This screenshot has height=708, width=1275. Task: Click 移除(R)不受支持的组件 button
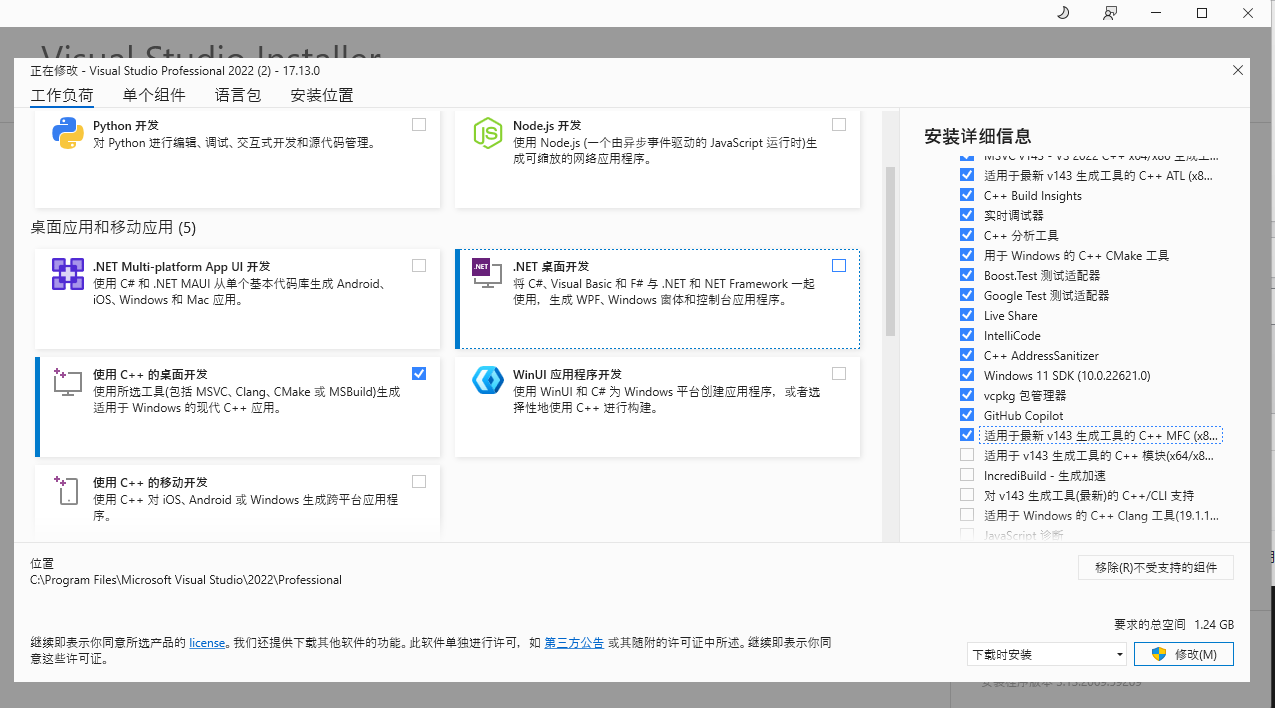(1155, 567)
